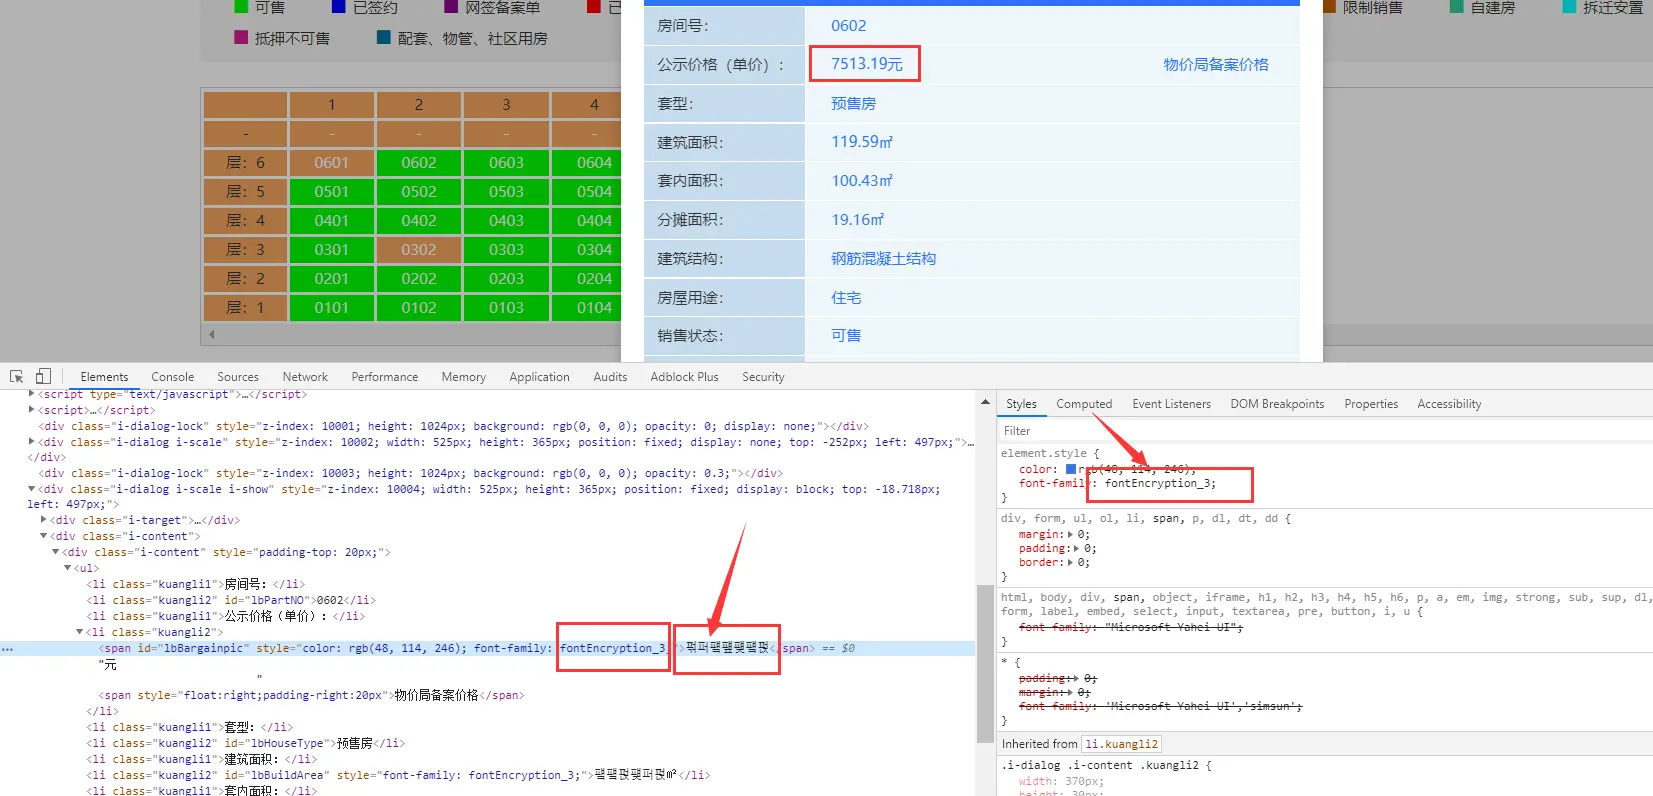Switch to the Computed pane tab
1653x796 pixels.
click(x=1084, y=404)
